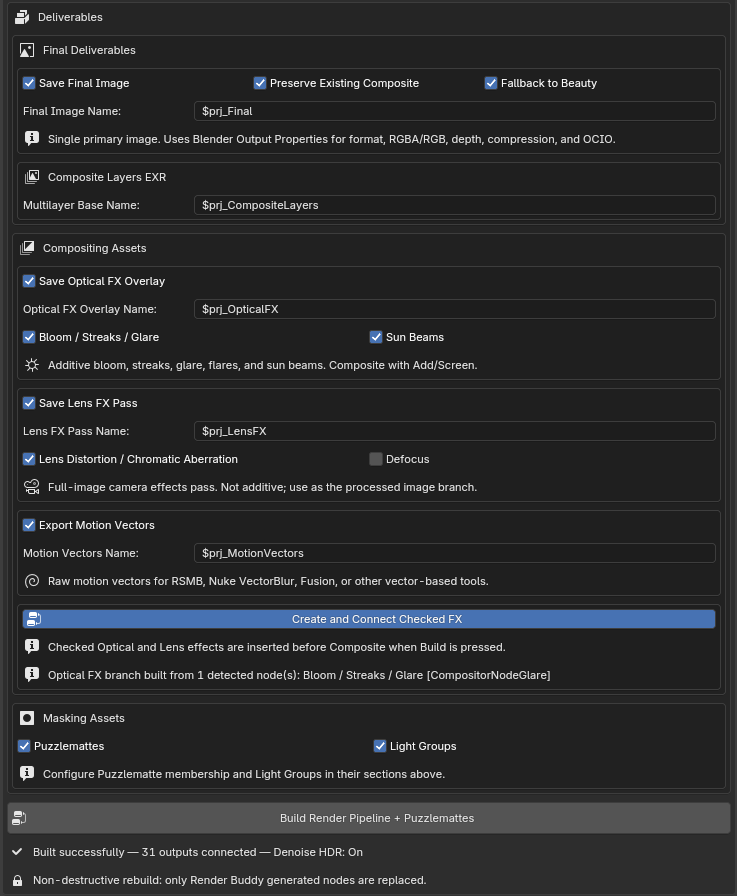Toggle Fallback to Beauty option
This screenshot has height=896, width=737.
point(491,83)
